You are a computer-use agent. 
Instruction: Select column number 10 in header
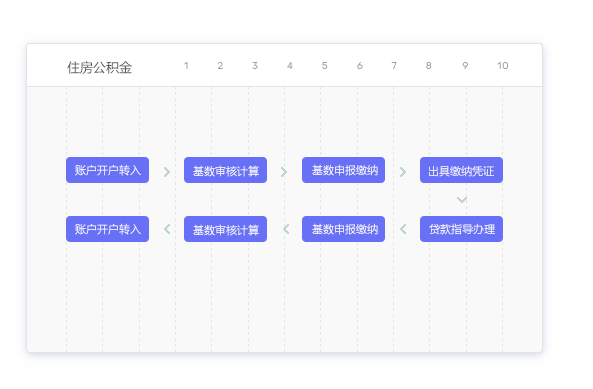(x=503, y=66)
